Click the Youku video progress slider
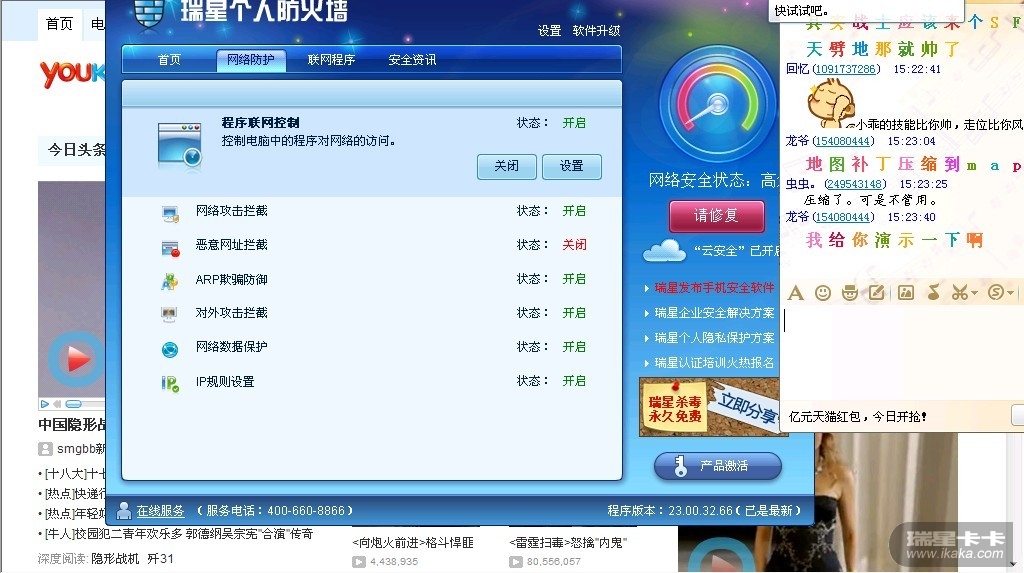 (x=73, y=404)
